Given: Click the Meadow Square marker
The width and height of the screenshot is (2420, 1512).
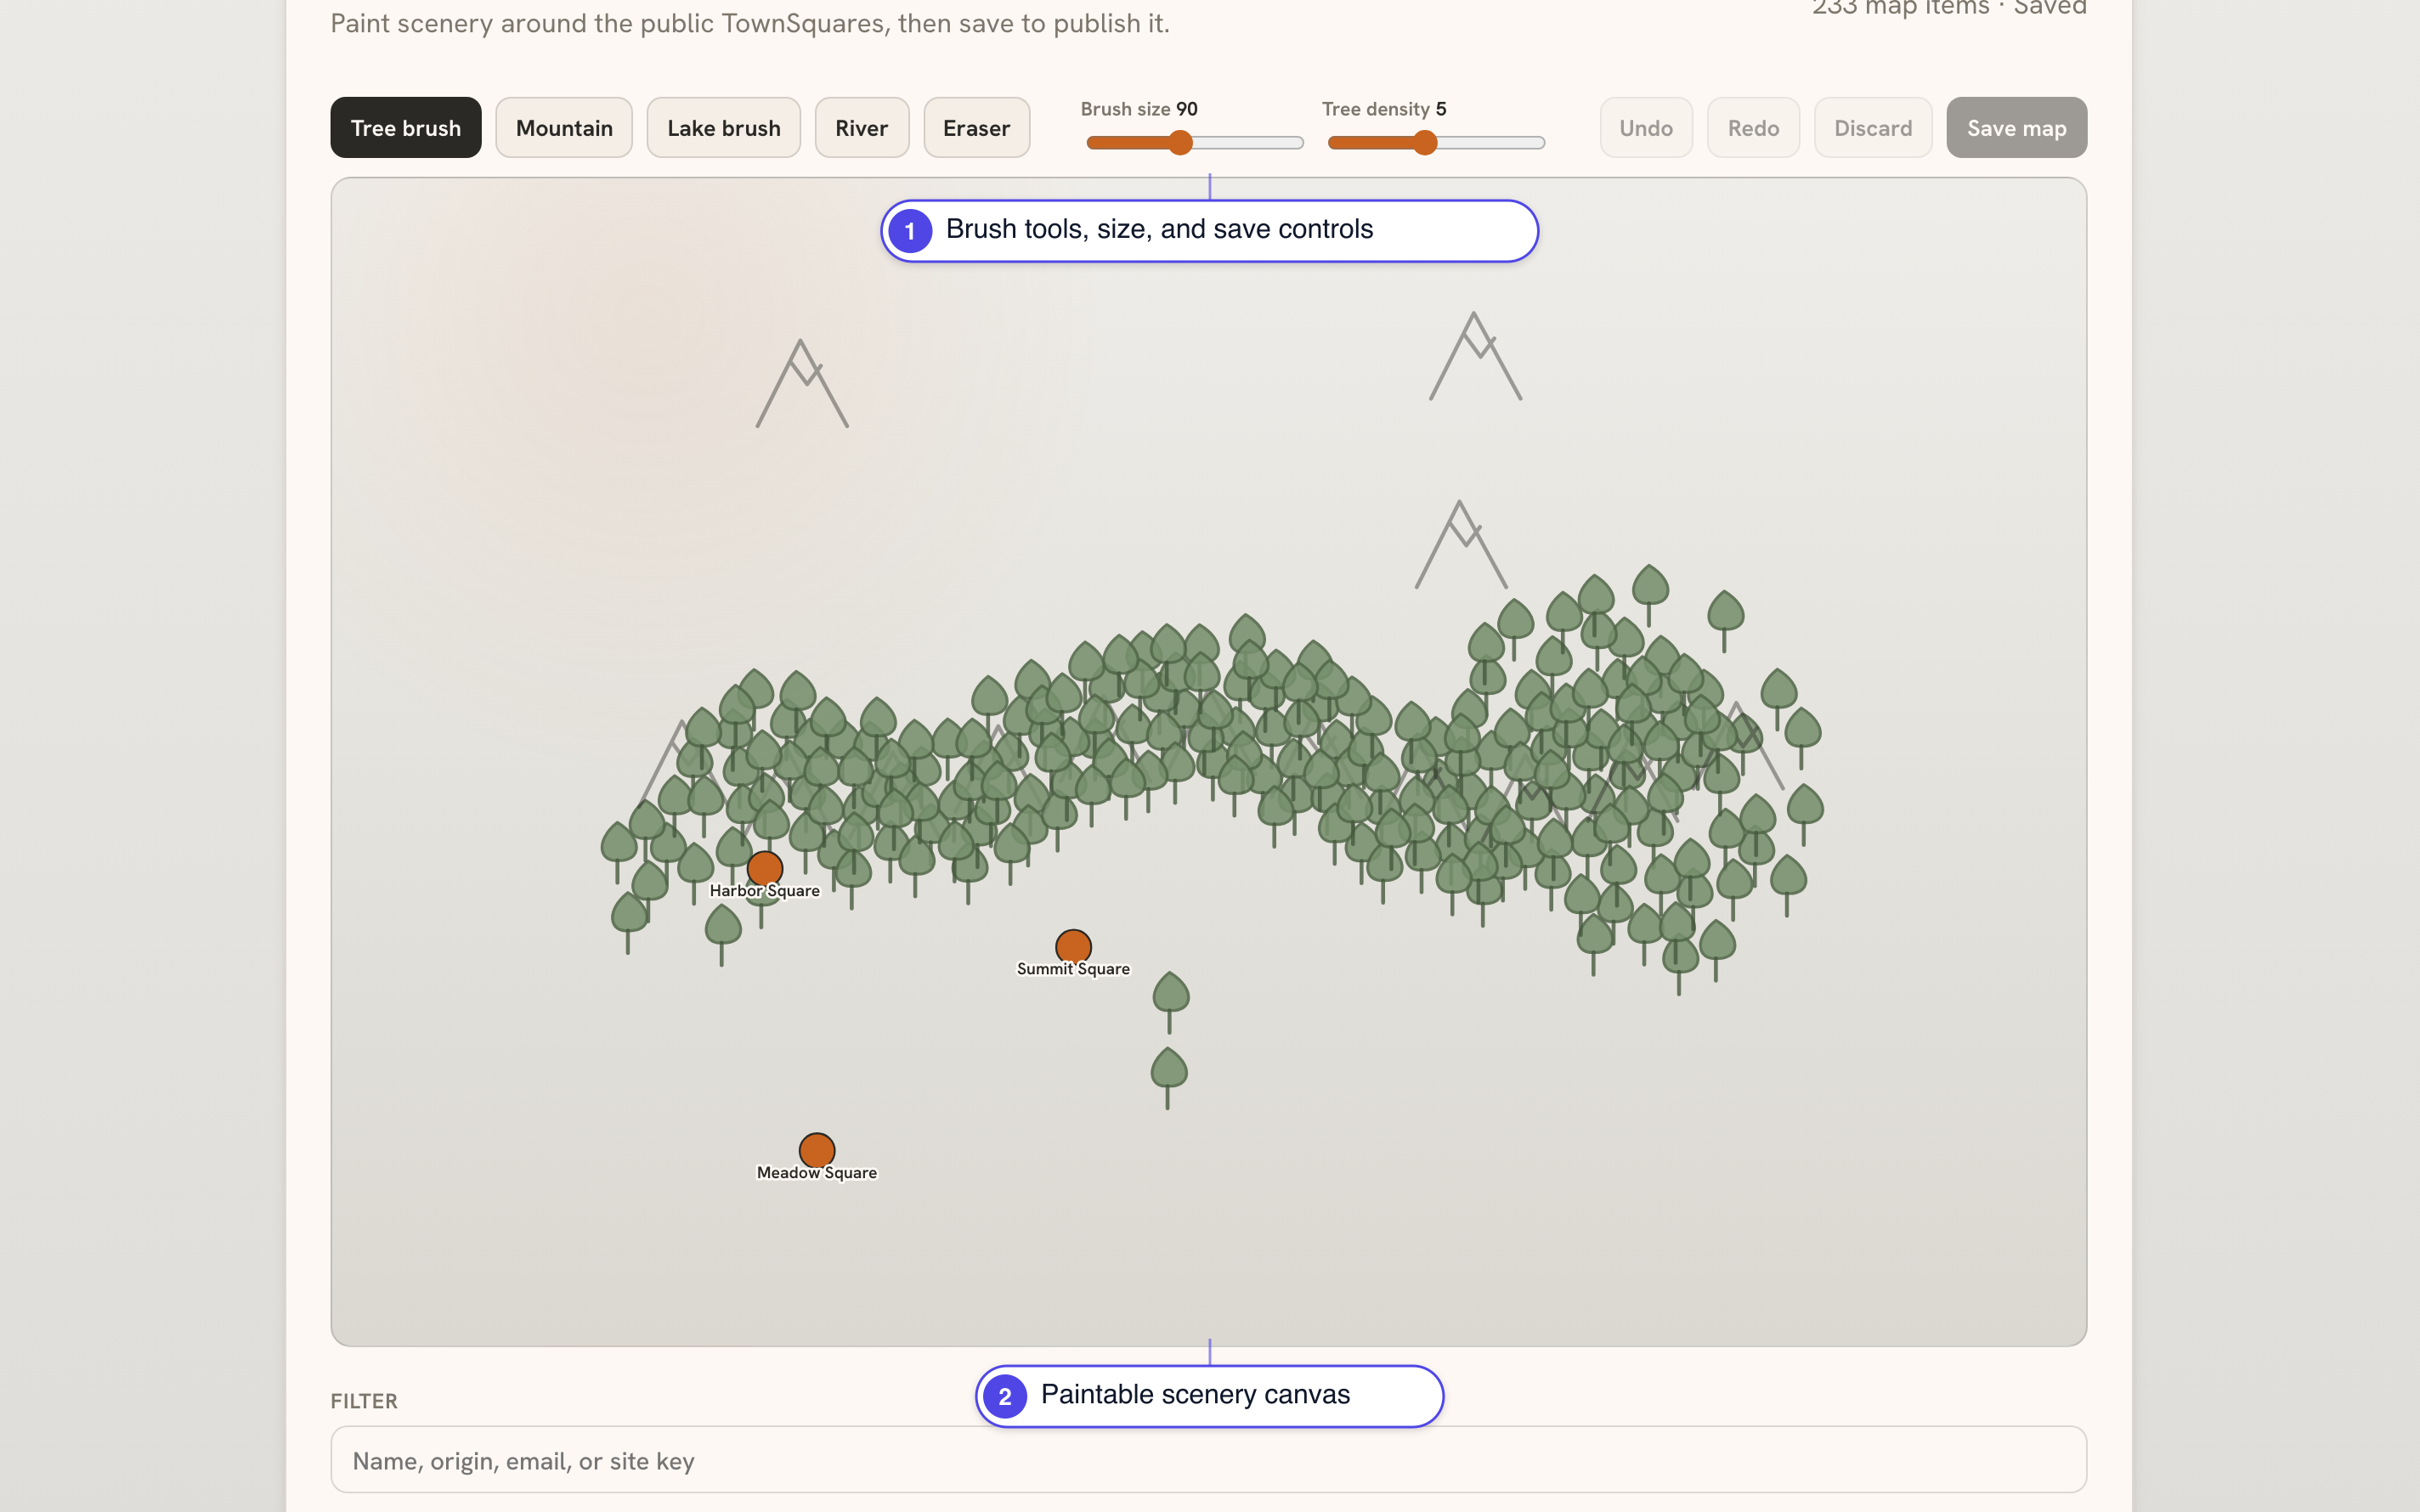Looking at the screenshot, I should click(x=817, y=1150).
